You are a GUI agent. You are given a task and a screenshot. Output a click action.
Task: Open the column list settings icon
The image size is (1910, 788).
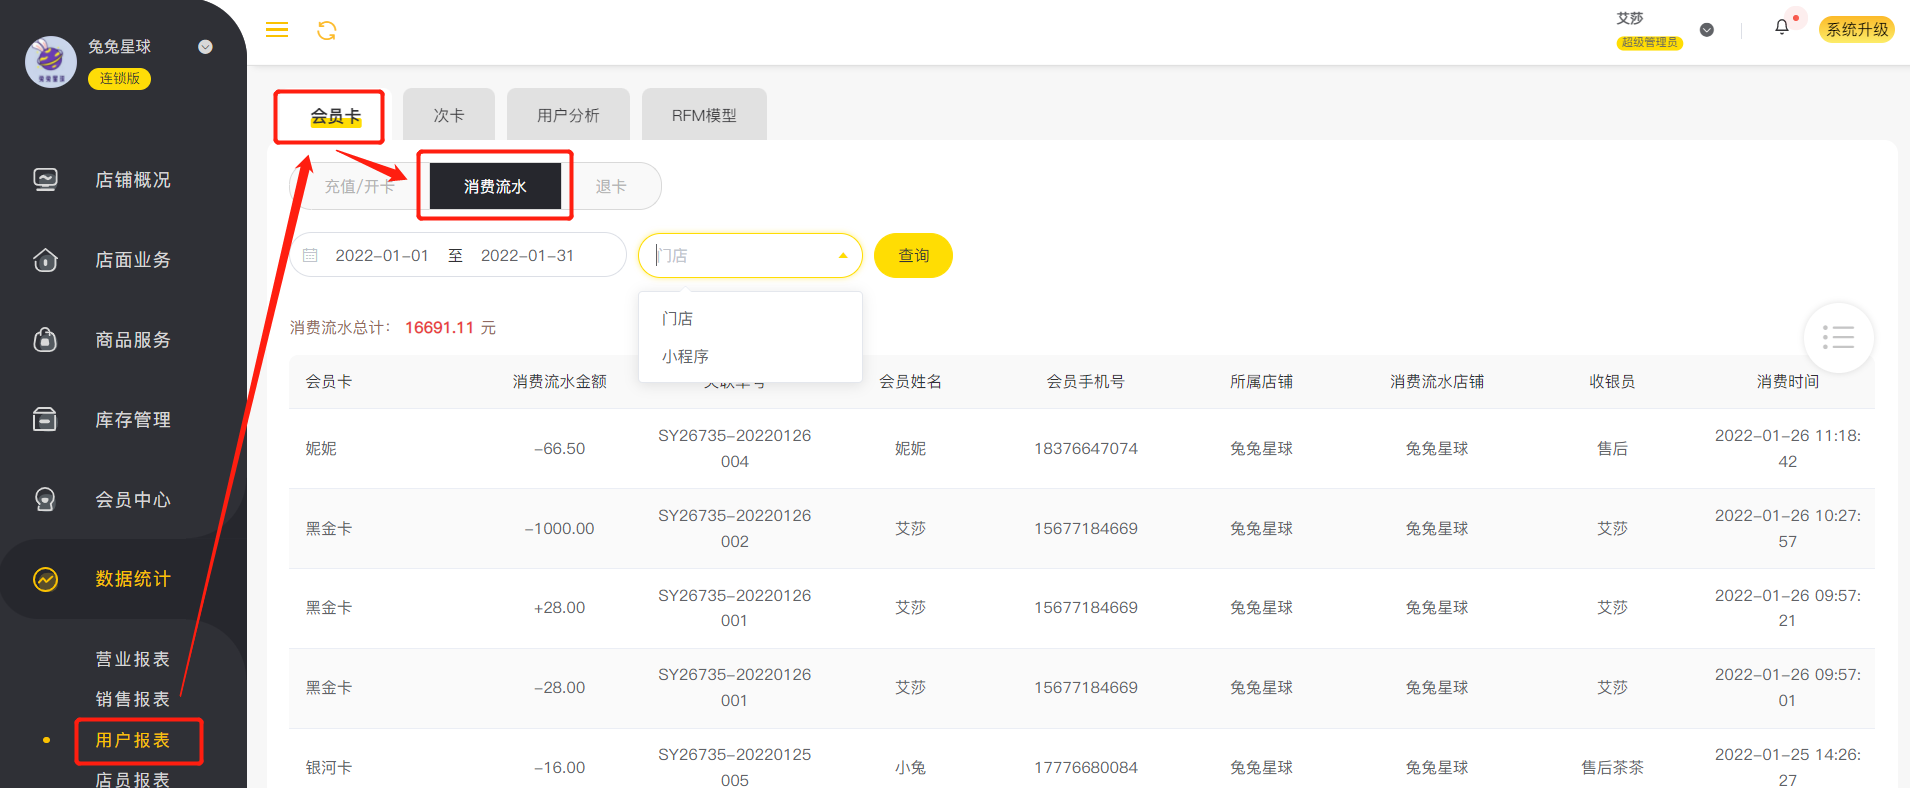1838,338
